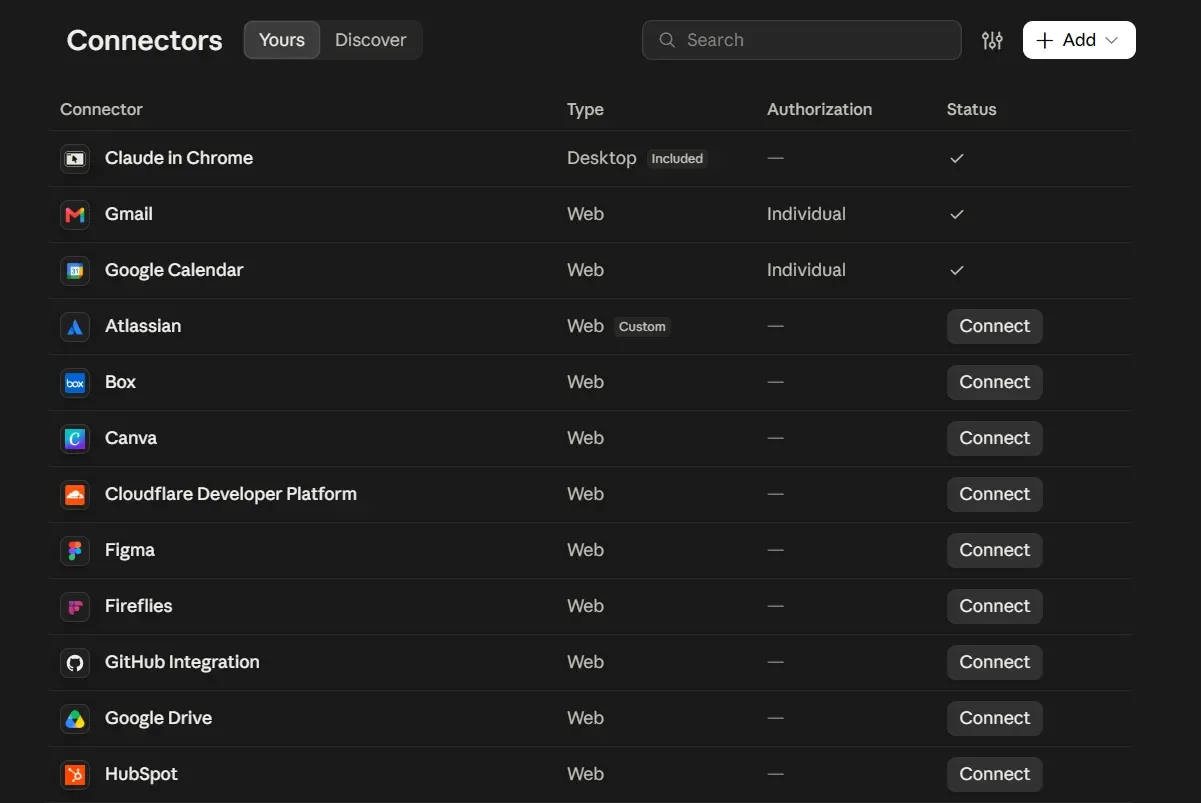Connect the Canva connector

(995, 438)
